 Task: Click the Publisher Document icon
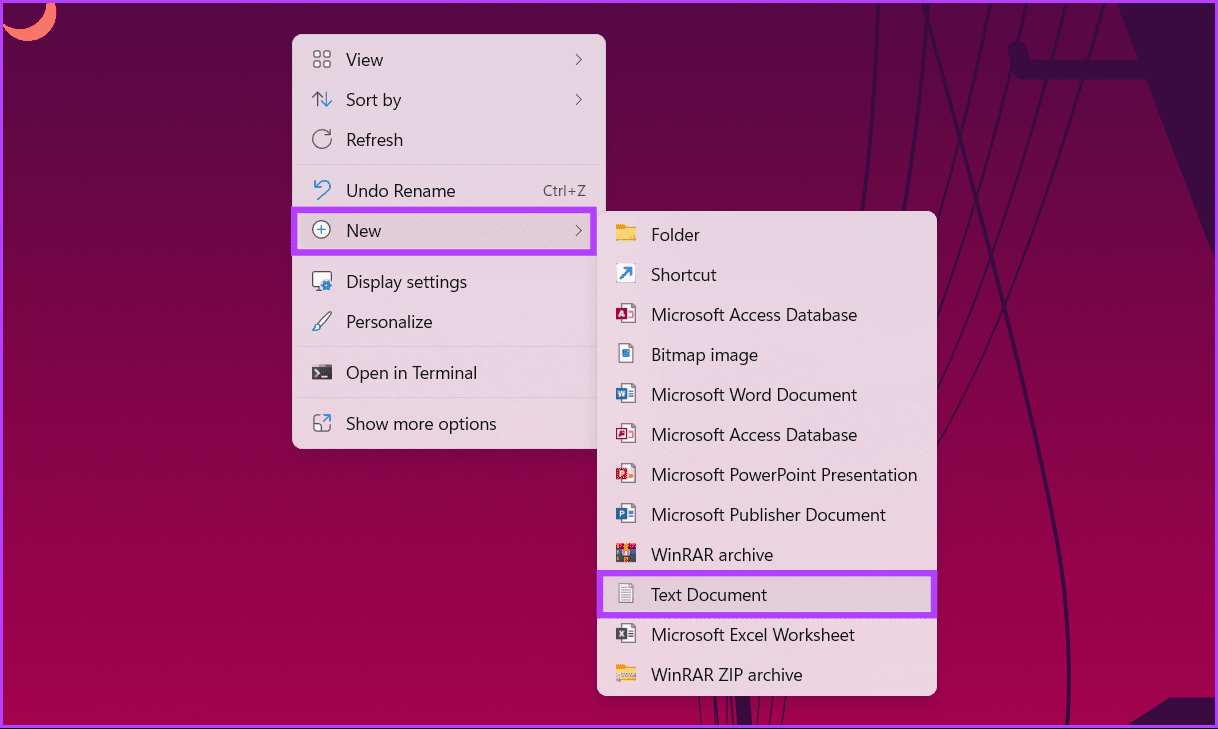click(626, 514)
